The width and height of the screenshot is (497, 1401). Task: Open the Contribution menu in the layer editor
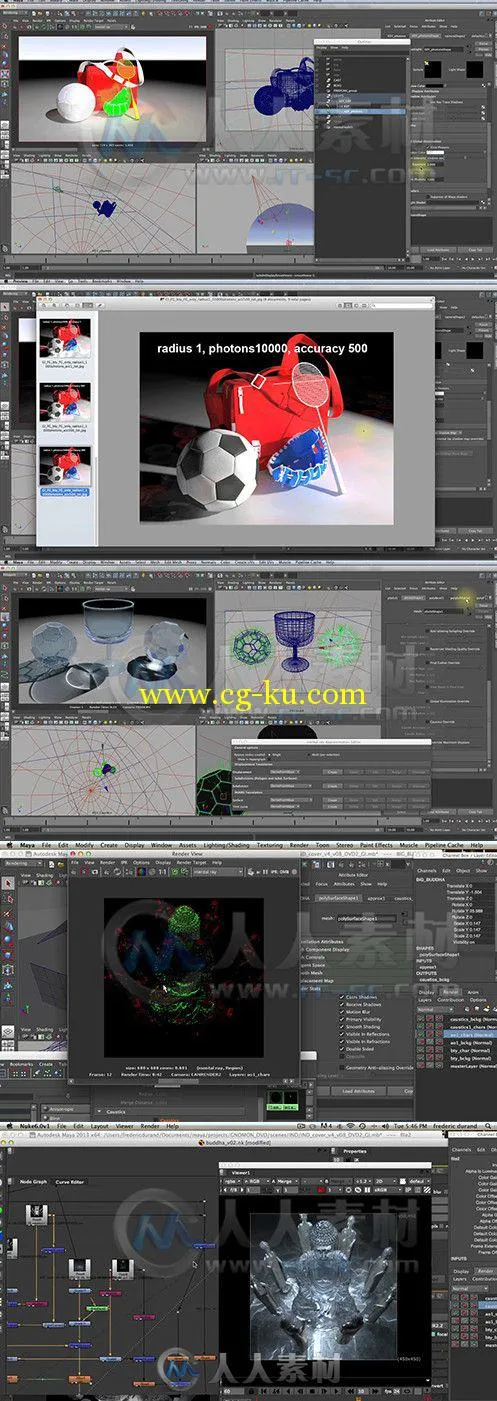coord(450,1000)
